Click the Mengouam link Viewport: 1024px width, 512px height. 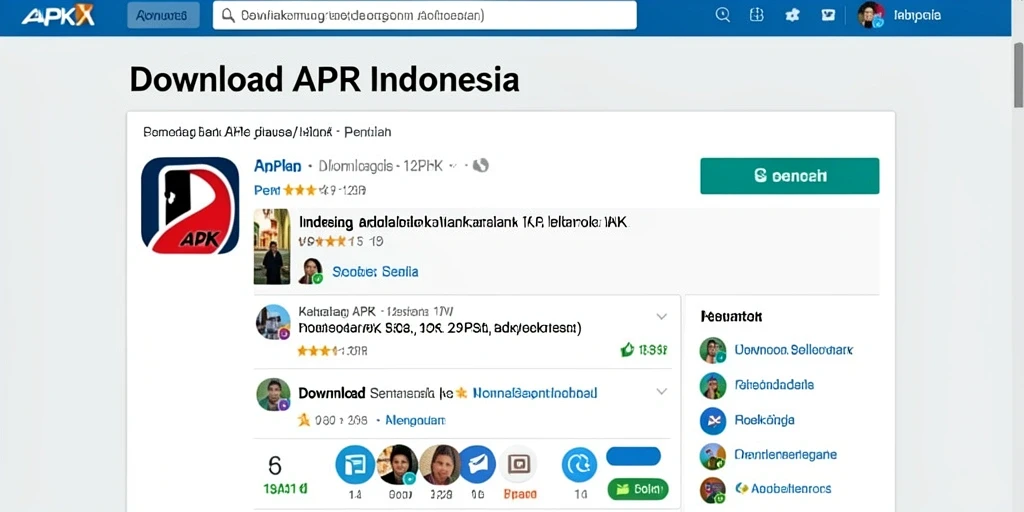point(415,421)
